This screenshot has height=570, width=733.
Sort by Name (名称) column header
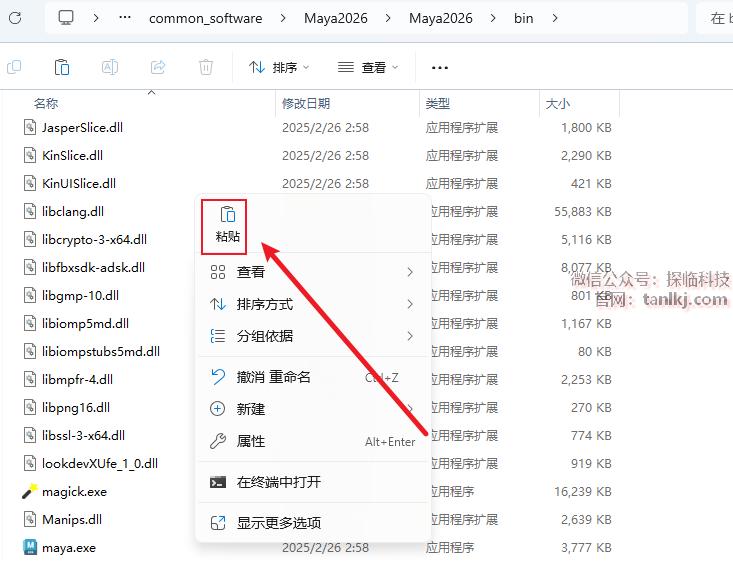pyautogui.click(x=46, y=103)
